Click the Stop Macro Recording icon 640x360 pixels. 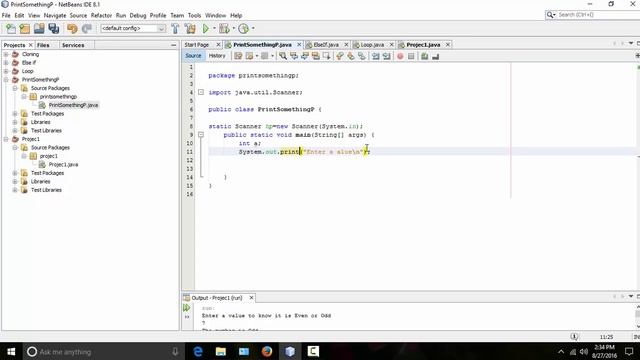(x=411, y=56)
